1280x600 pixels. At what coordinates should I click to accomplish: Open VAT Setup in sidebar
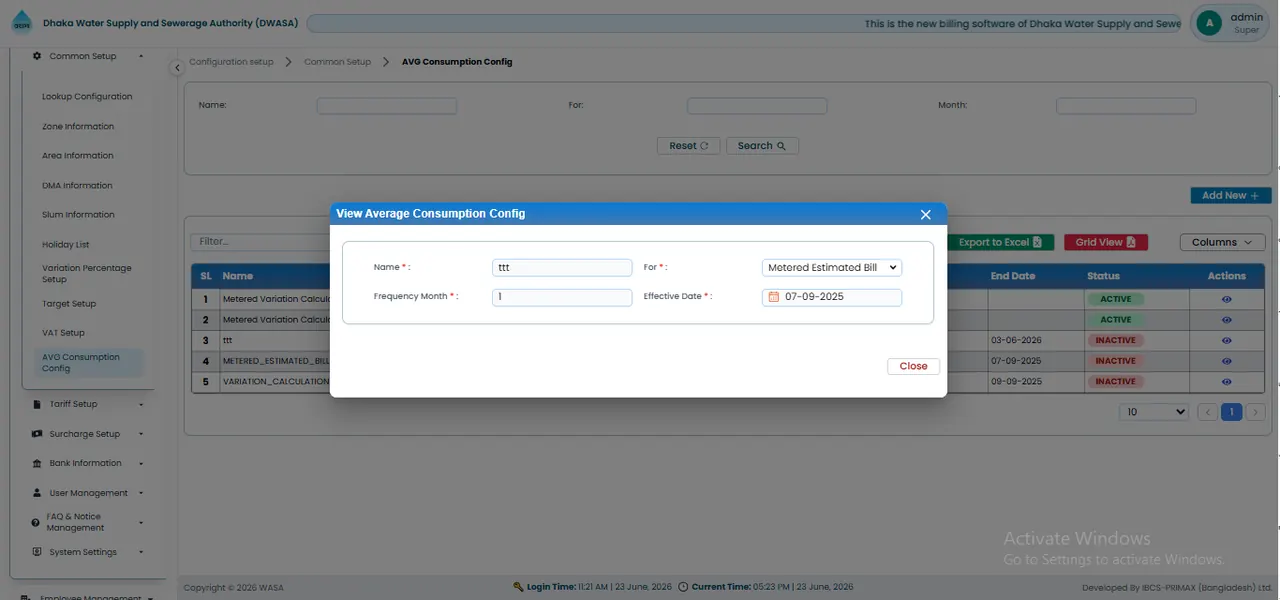[x=63, y=333]
